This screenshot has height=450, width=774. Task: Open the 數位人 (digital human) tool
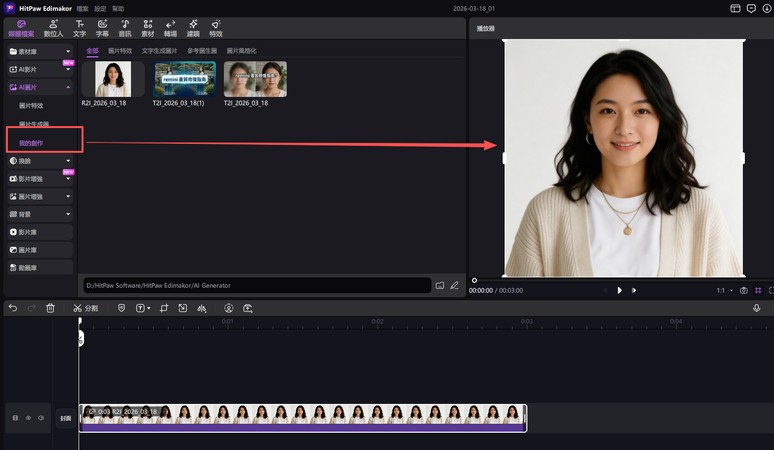(51, 27)
